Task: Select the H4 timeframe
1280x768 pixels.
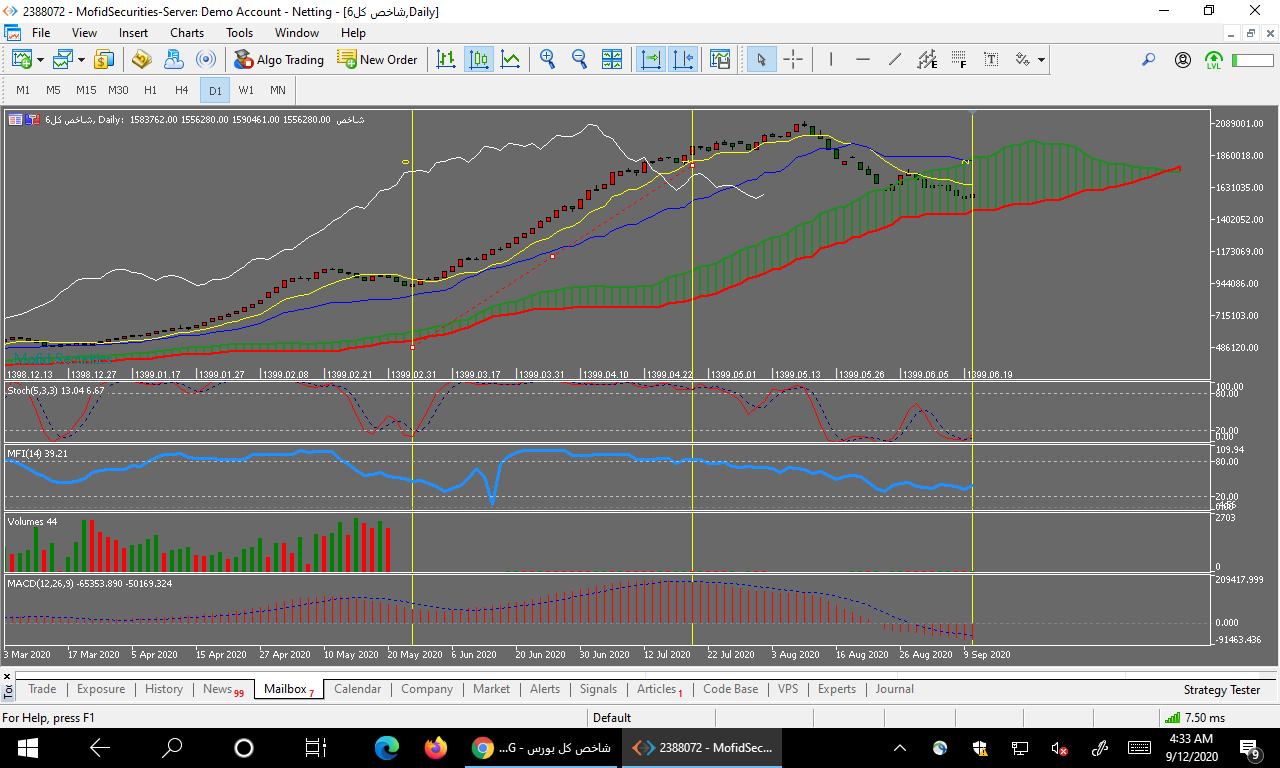Action: [x=182, y=90]
